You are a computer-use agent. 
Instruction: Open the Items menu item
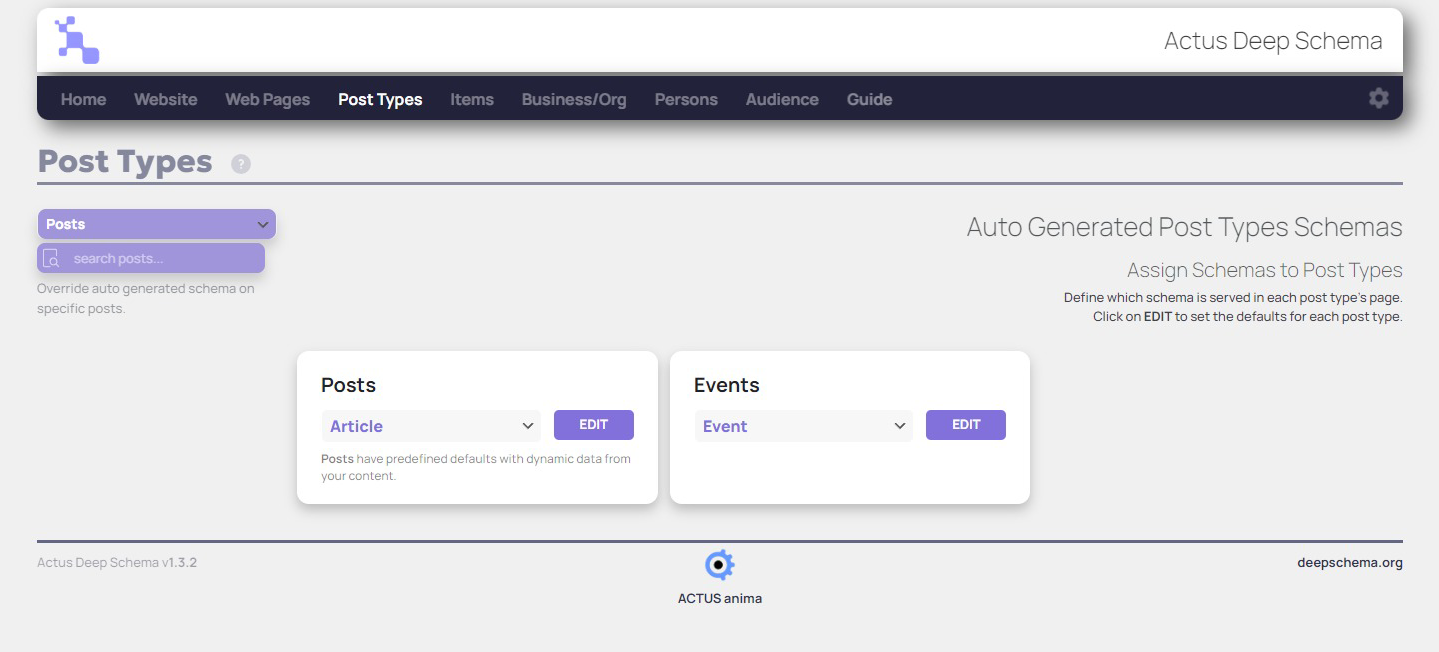coord(472,99)
